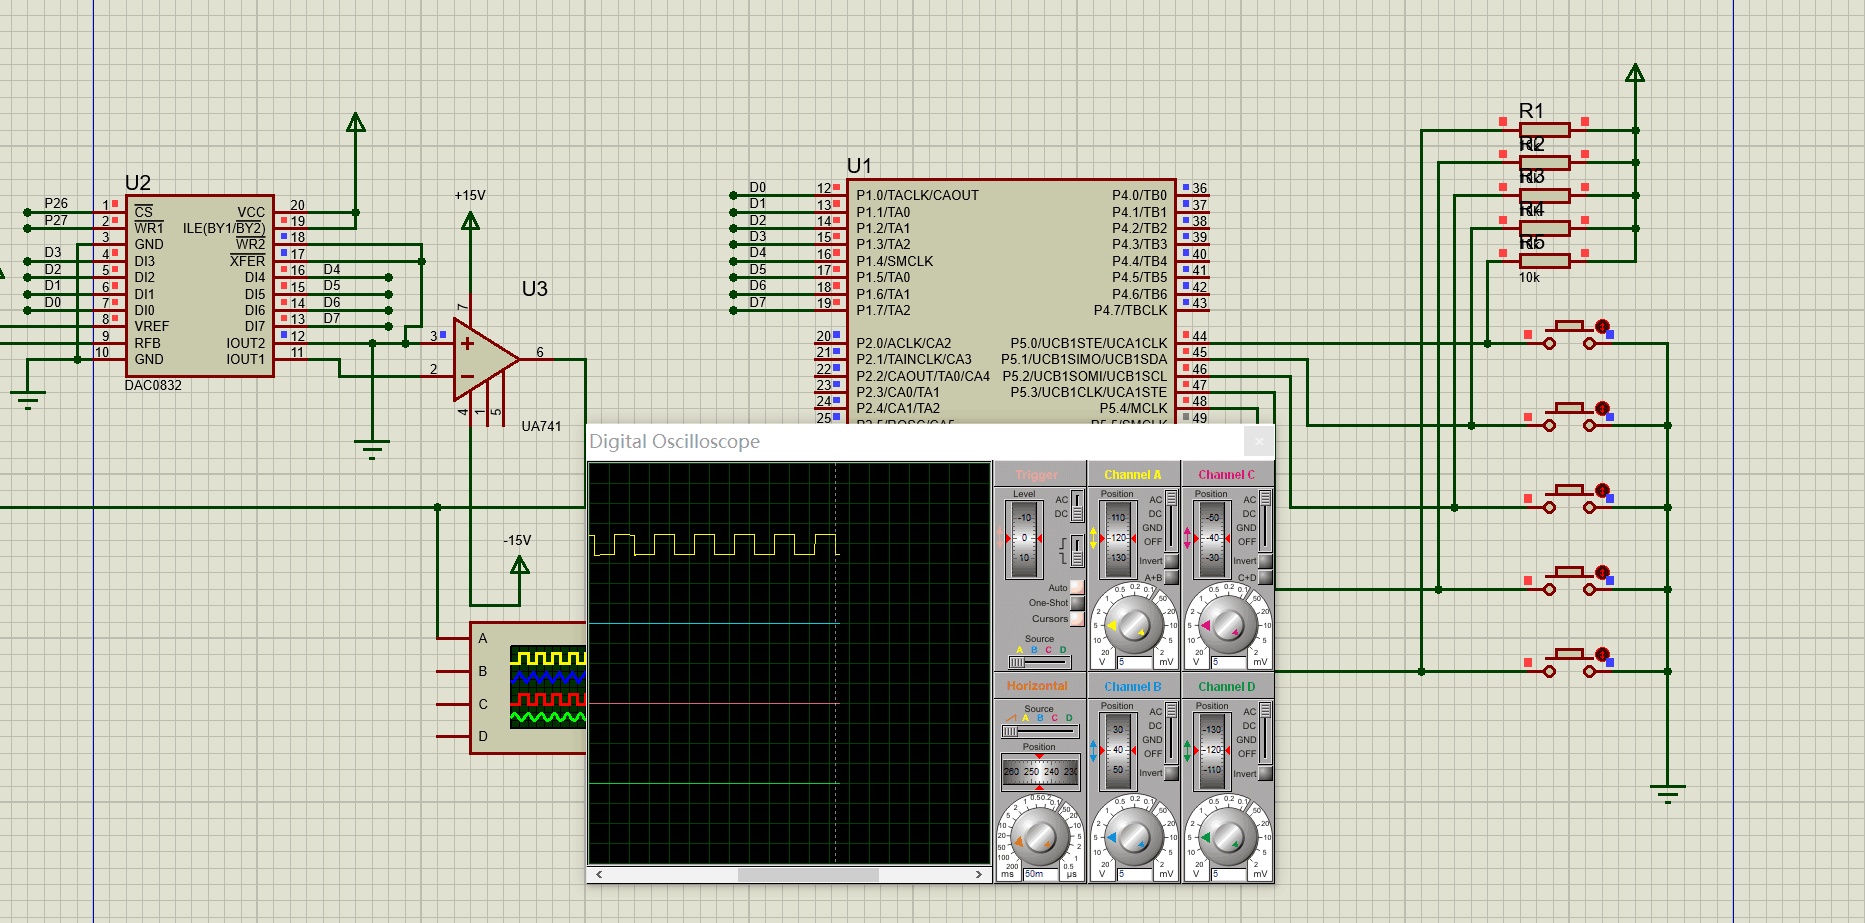Image resolution: width=1865 pixels, height=923 pixels.
Task: Click Channel A yellow position arrows
Action: (1093, 538)
